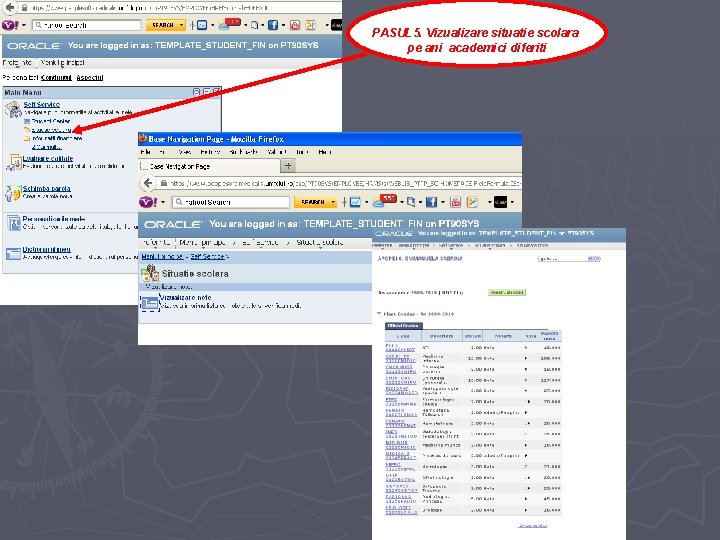Click the red shopping bag icon in the Firefox window toolbar
Screen dimensions: 720x540
(x=455, y=202)
